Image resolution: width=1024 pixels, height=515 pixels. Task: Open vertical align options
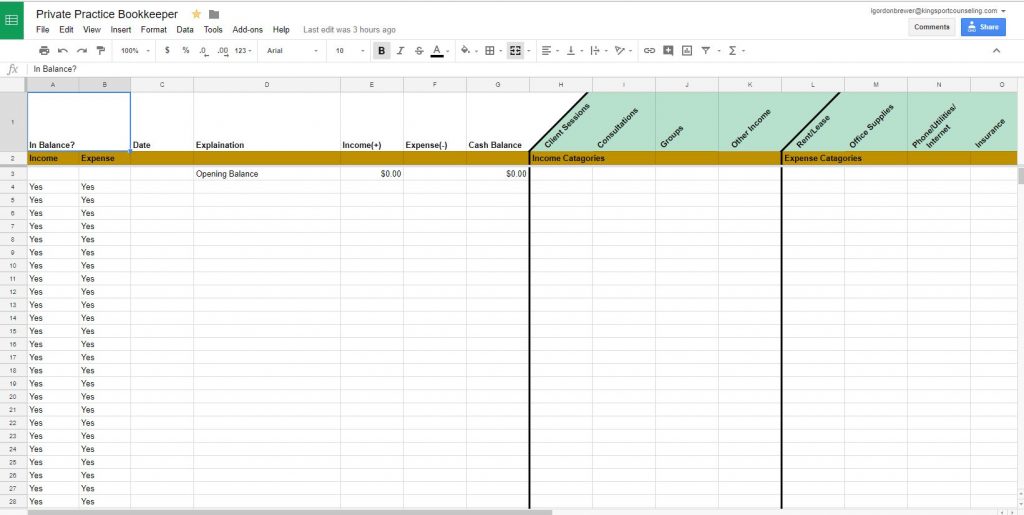(573, 50)
